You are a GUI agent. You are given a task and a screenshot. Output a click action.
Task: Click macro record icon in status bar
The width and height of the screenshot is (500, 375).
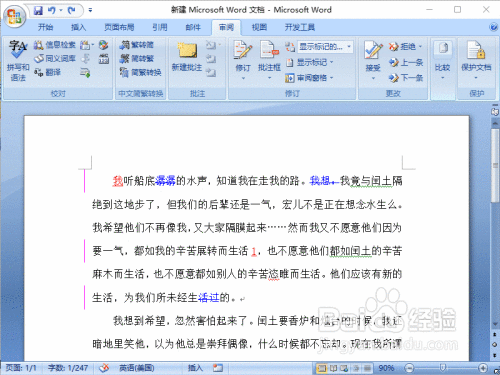218,368
